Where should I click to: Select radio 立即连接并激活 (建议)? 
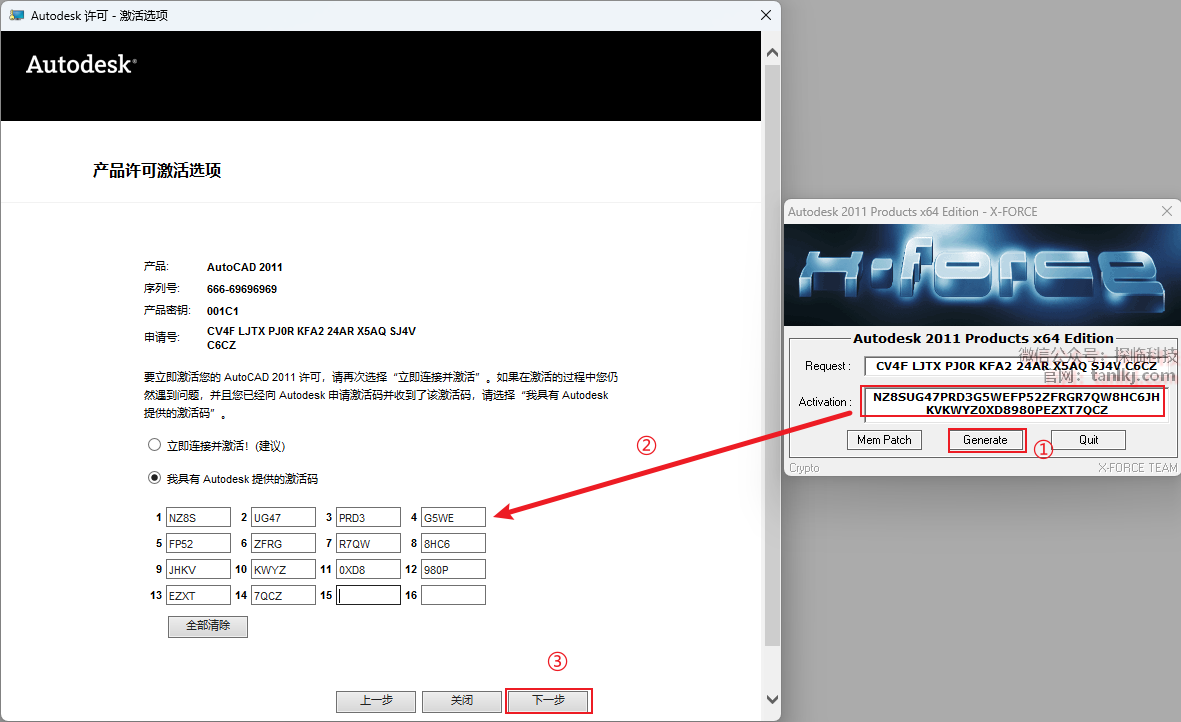click(x=154, y=445)
